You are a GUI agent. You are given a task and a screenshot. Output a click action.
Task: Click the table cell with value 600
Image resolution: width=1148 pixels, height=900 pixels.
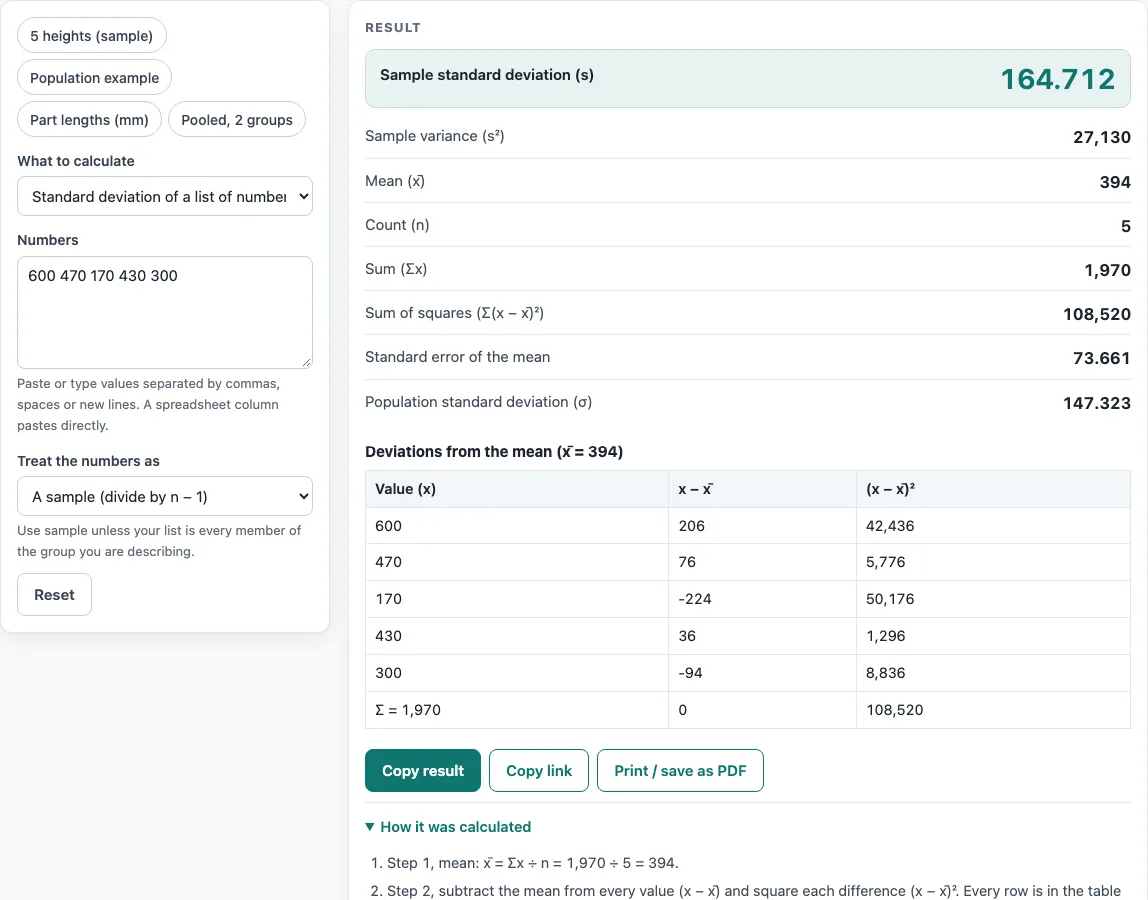pos(517,526)
